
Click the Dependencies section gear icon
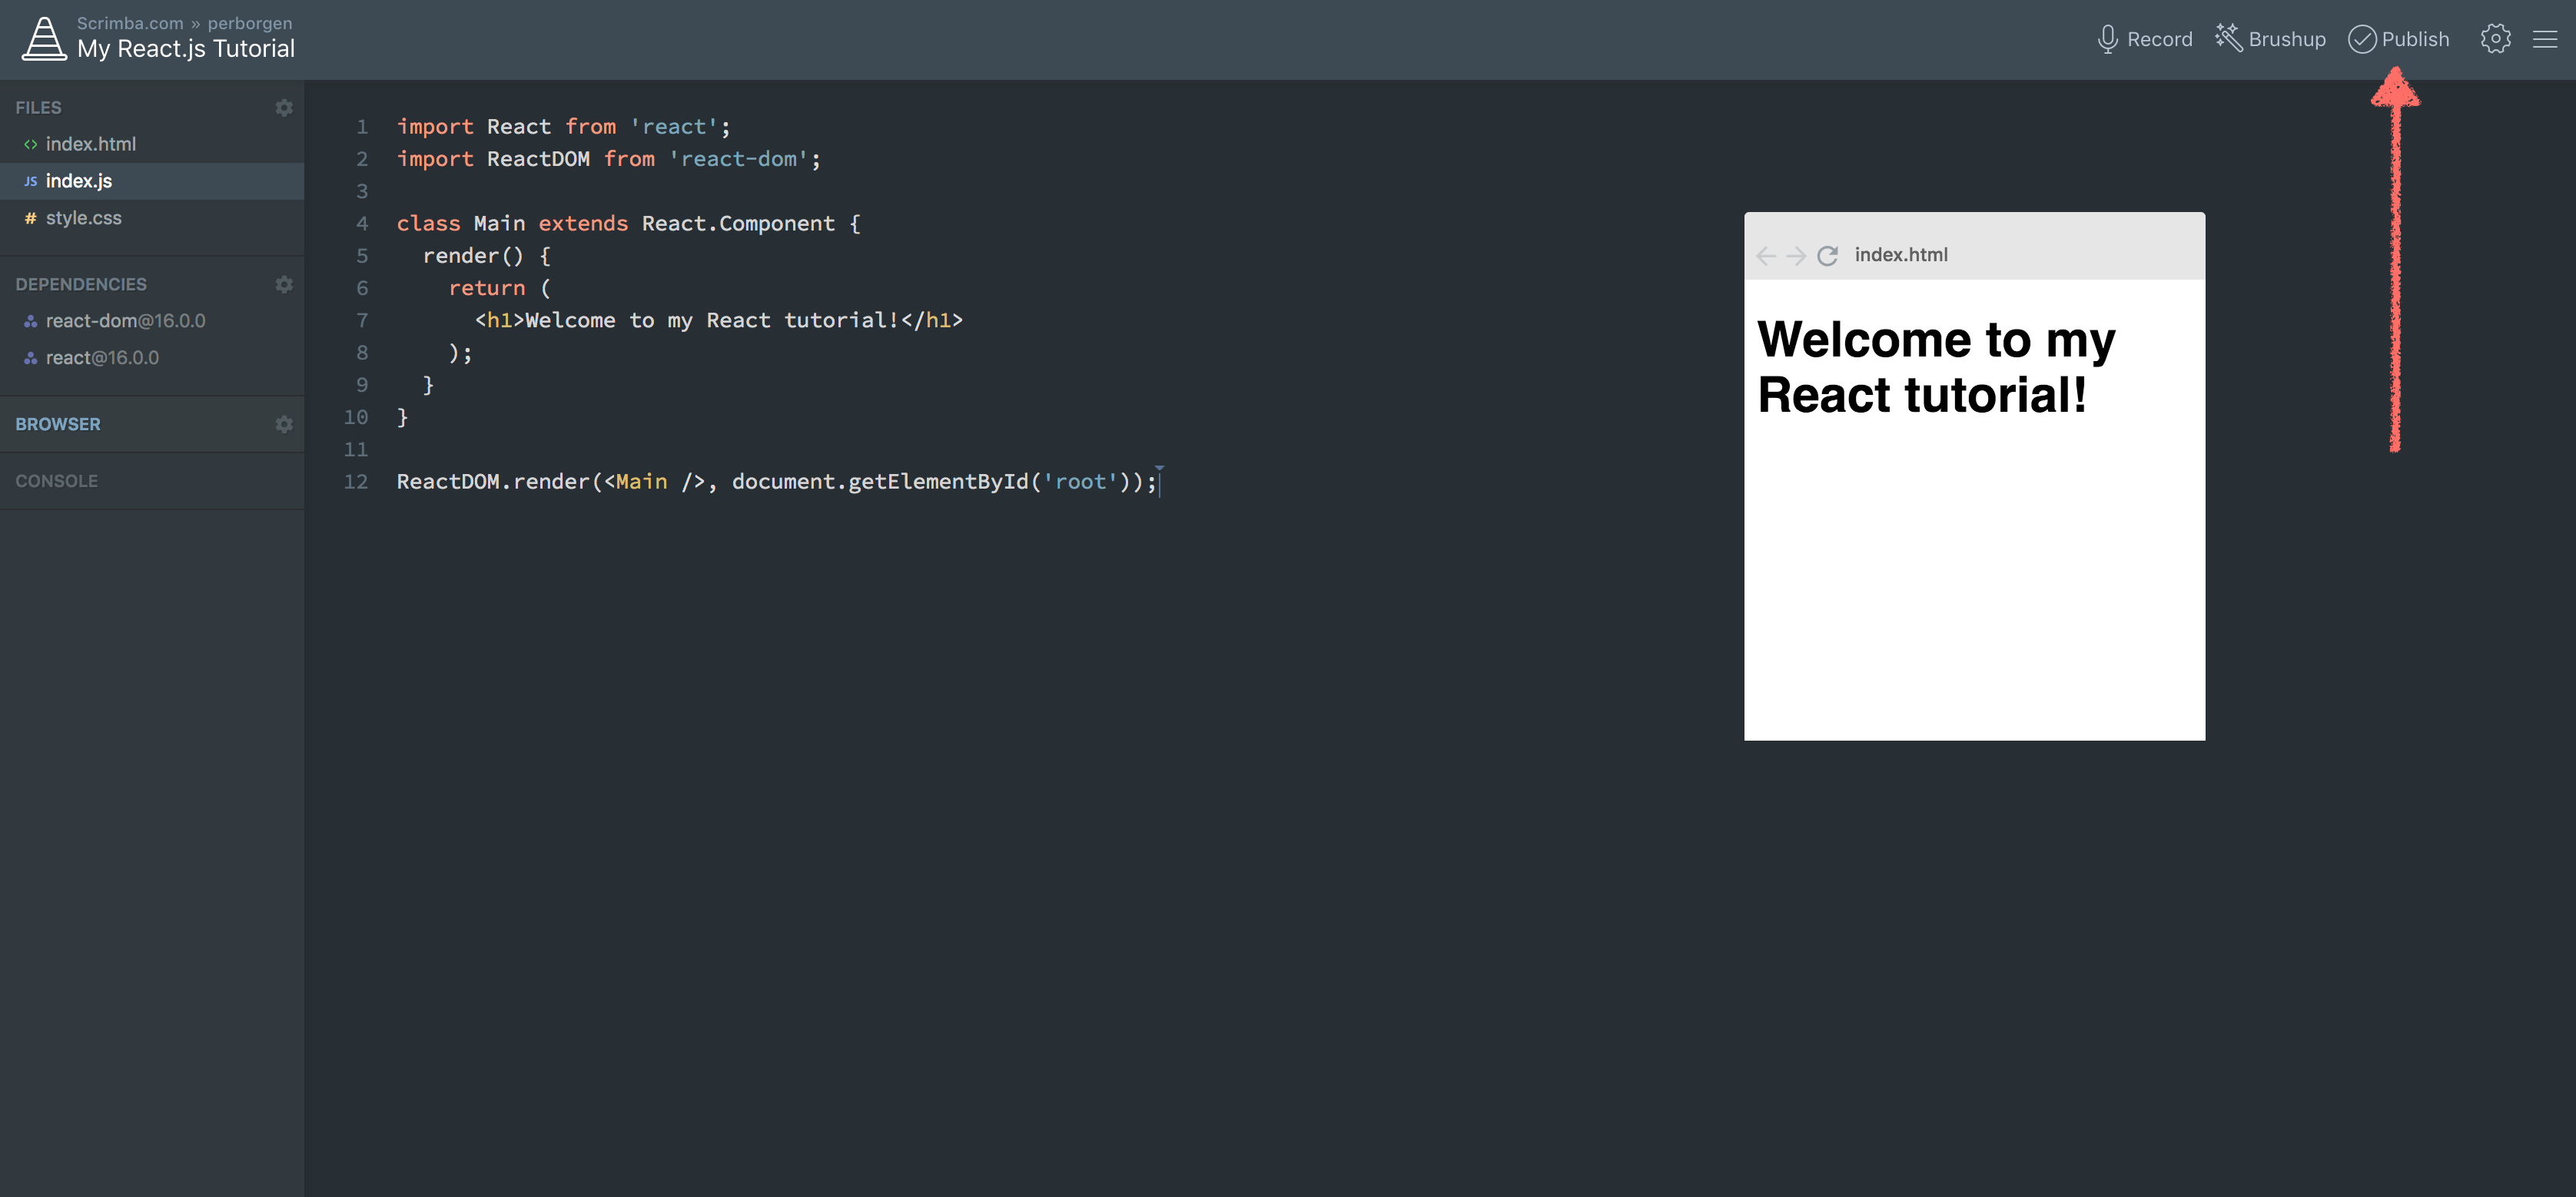point(284,284)
